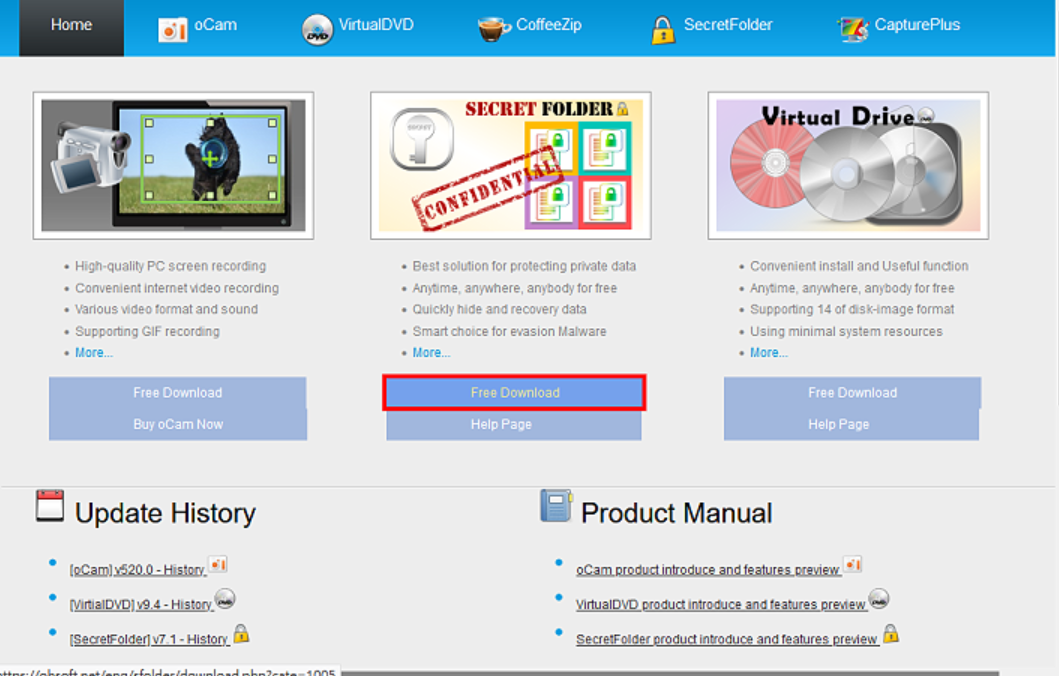The image size is (1059, 676).
Task: Open the Secret Folder banner image
Action: (511, 165)
